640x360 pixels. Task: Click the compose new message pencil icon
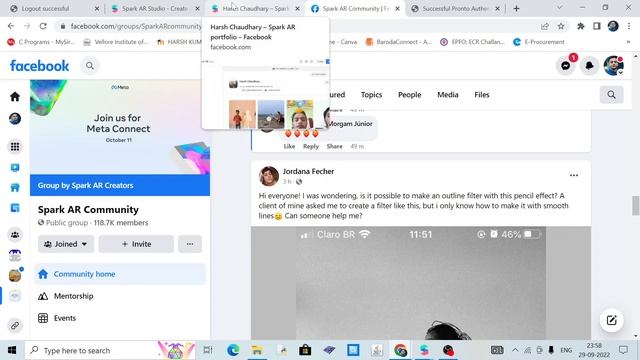click(x=611, y=320)
